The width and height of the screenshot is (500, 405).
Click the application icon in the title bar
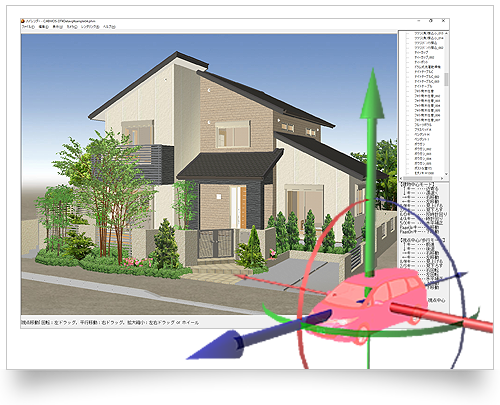pyautogui.click(x=23, y=21)
